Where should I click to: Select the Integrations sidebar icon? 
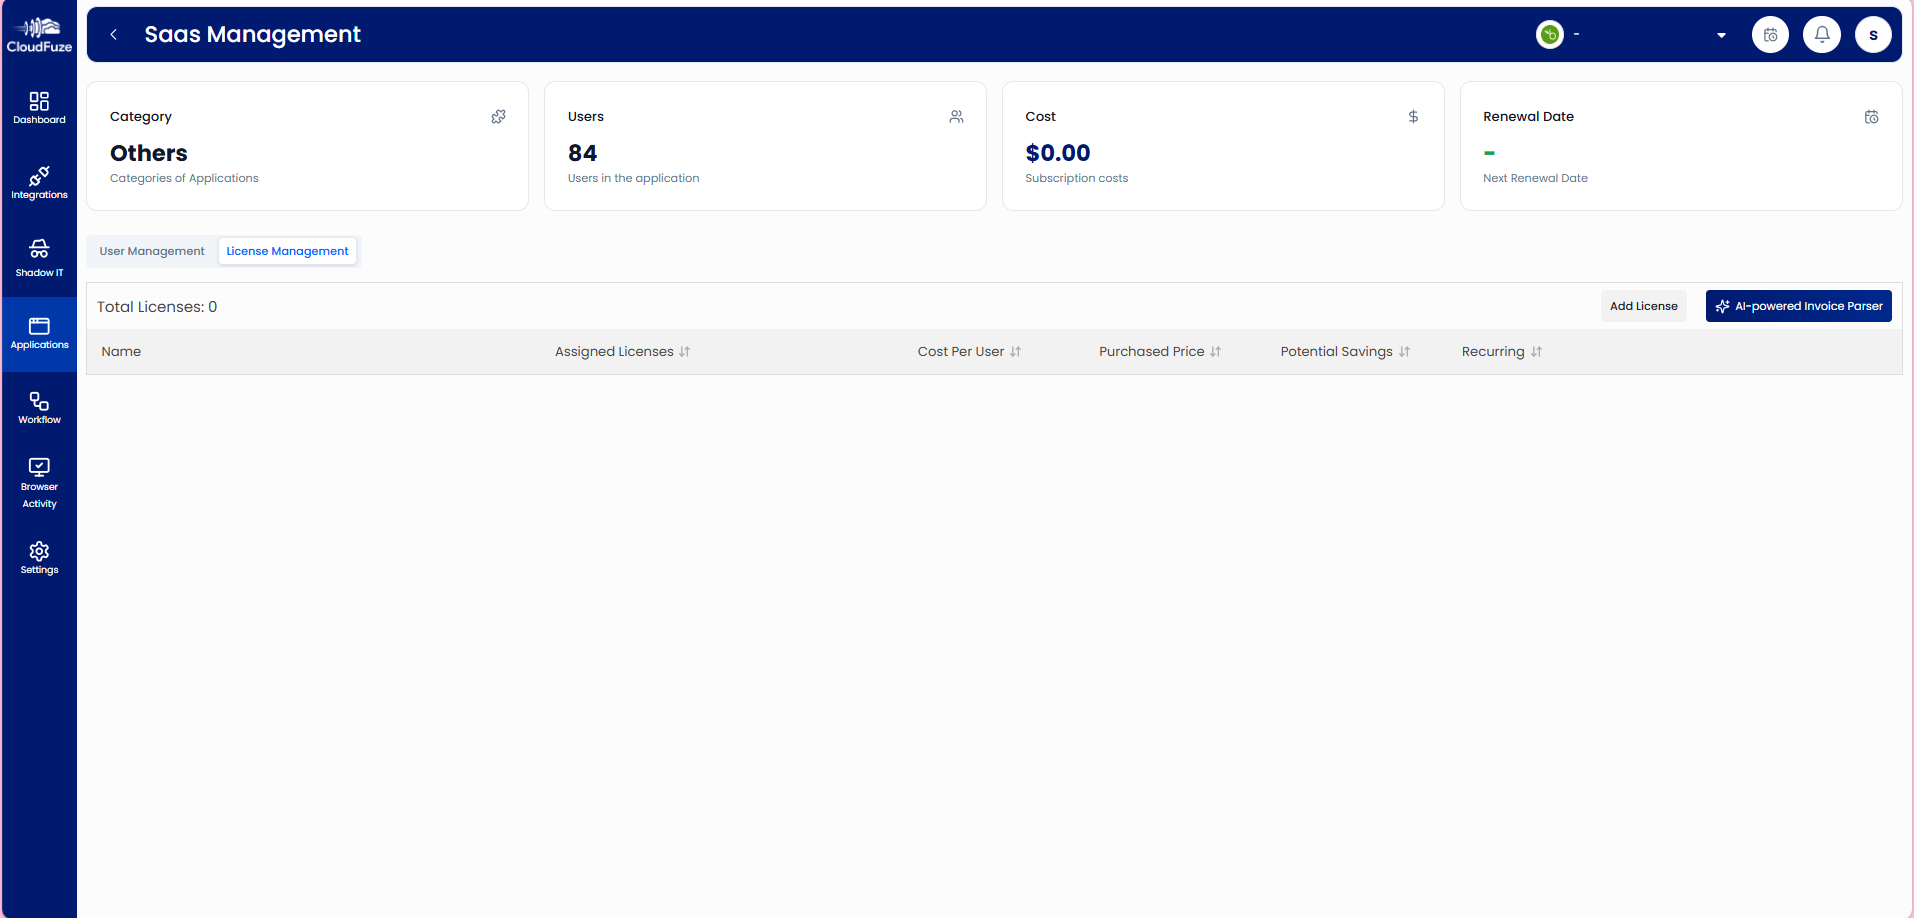(39, 182)
